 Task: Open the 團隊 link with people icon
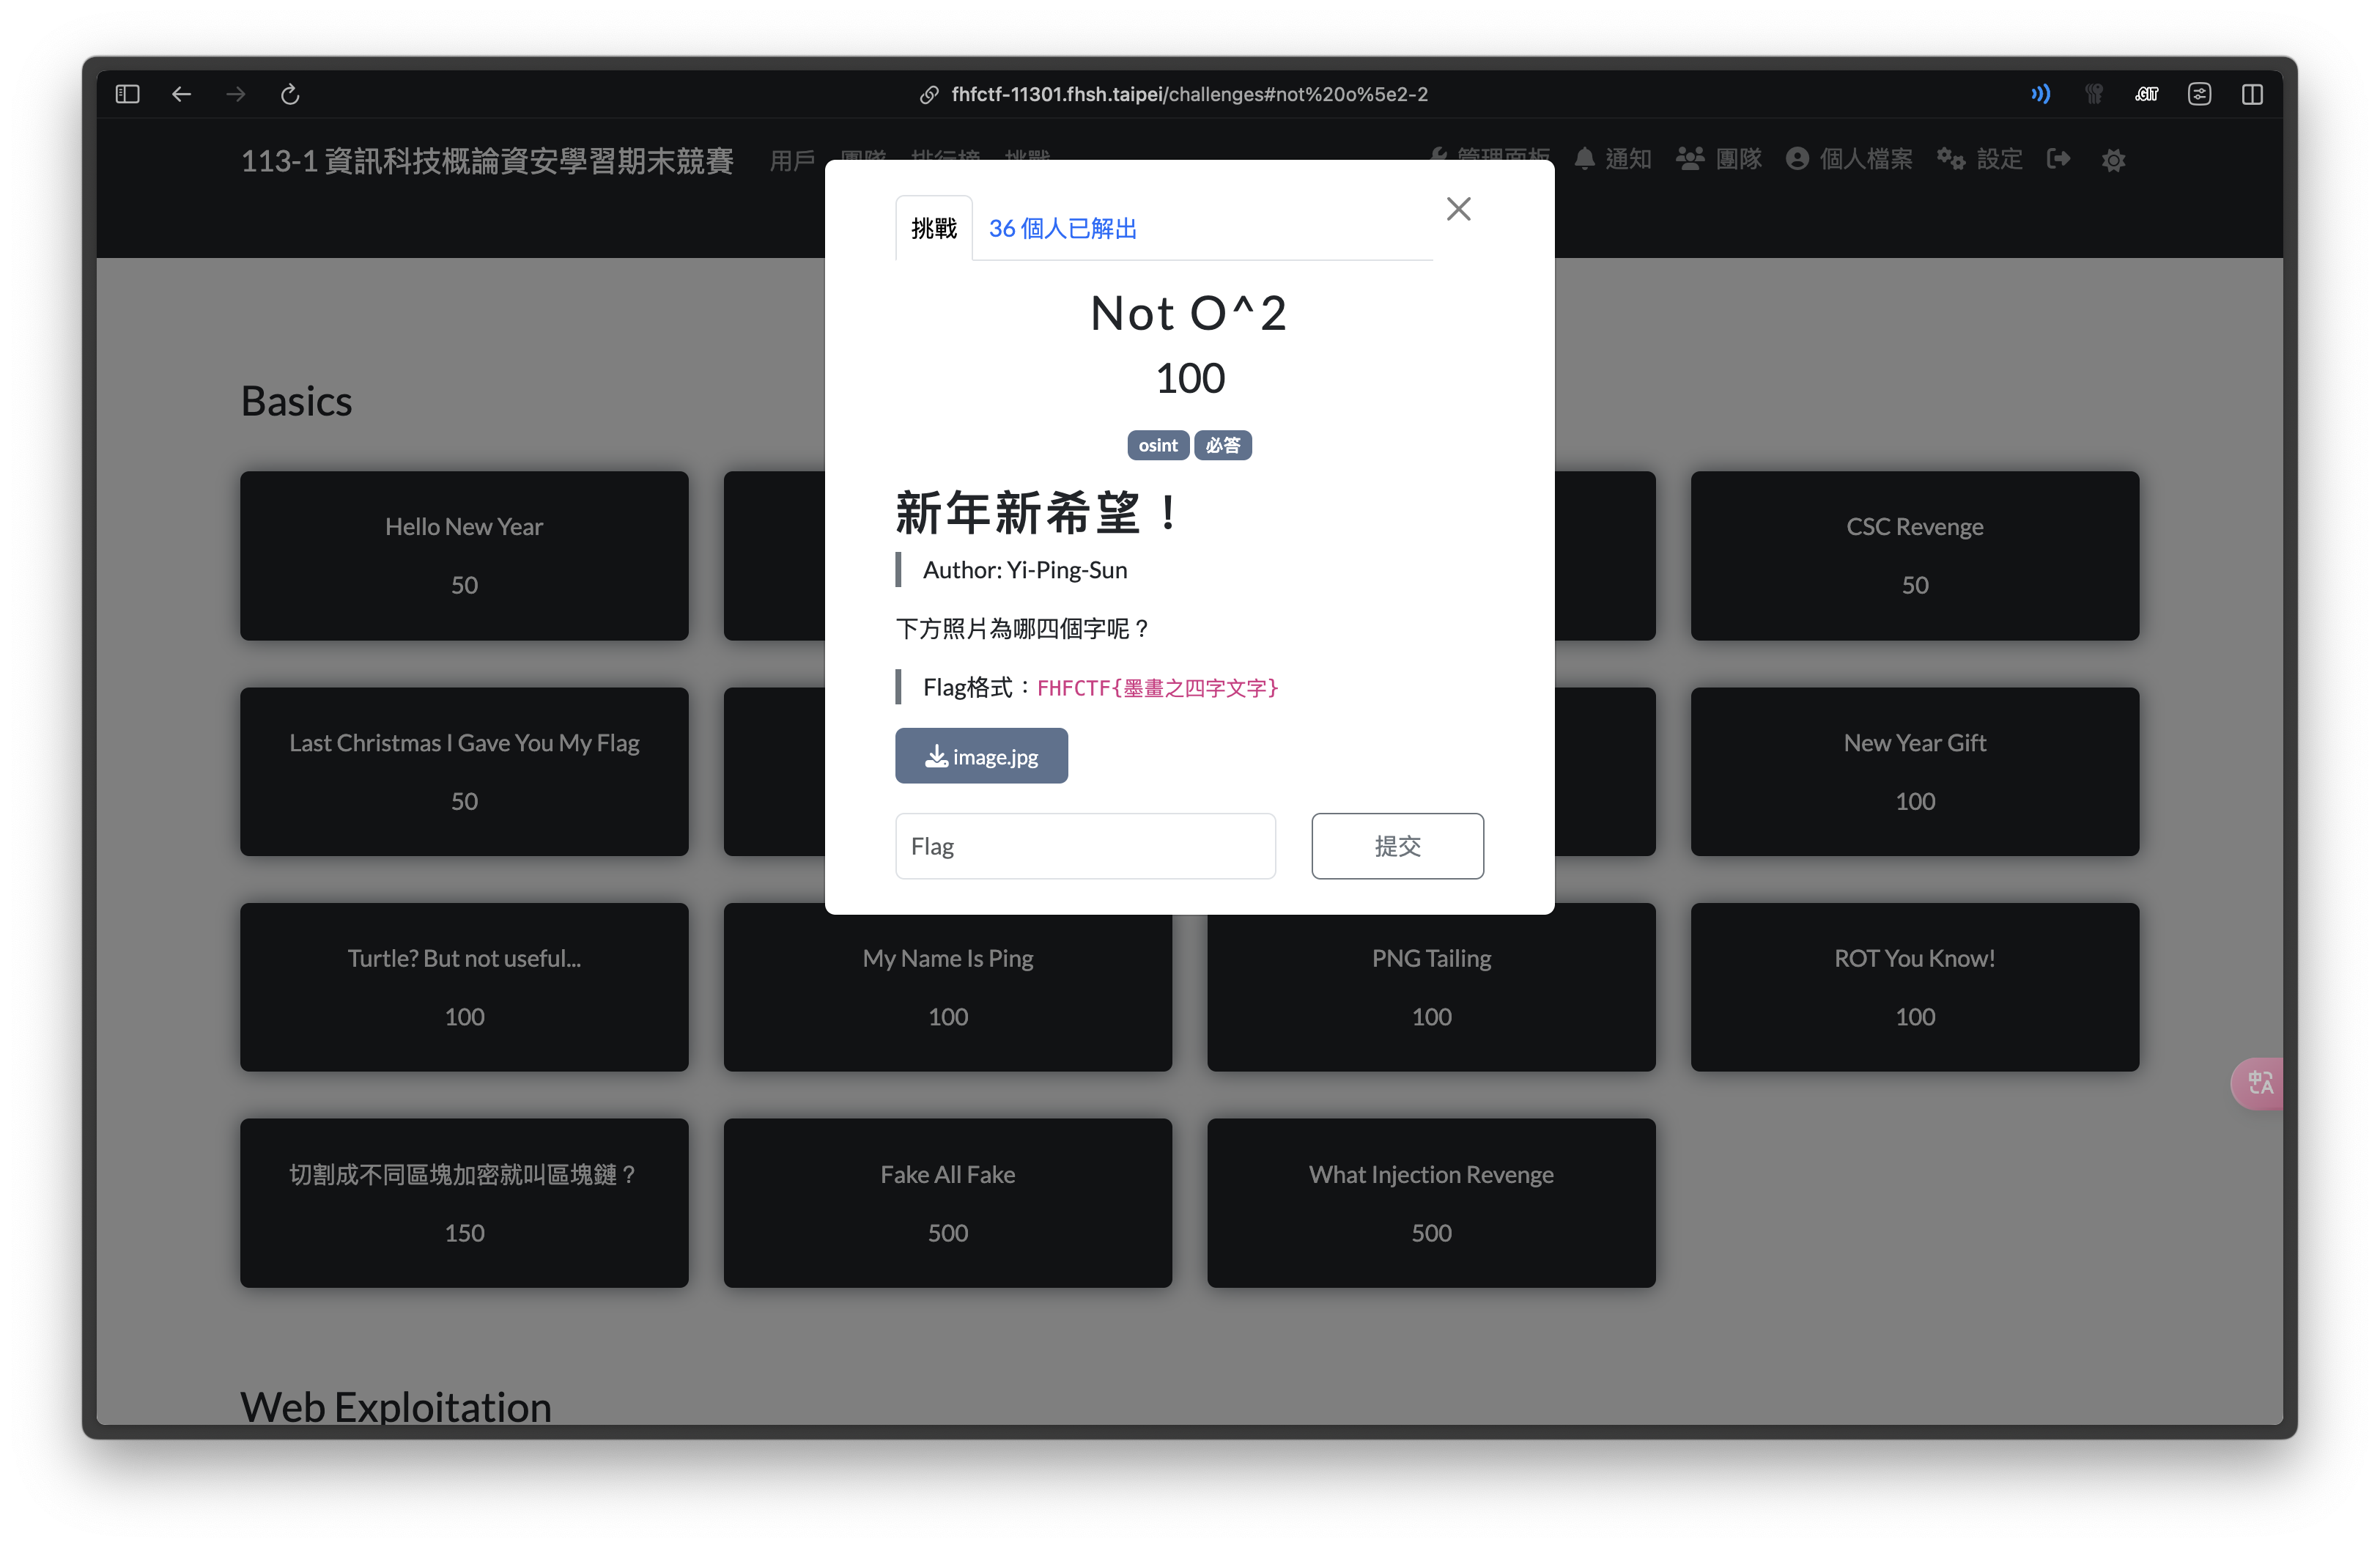pyautogui.click(x=1719, y=159)
